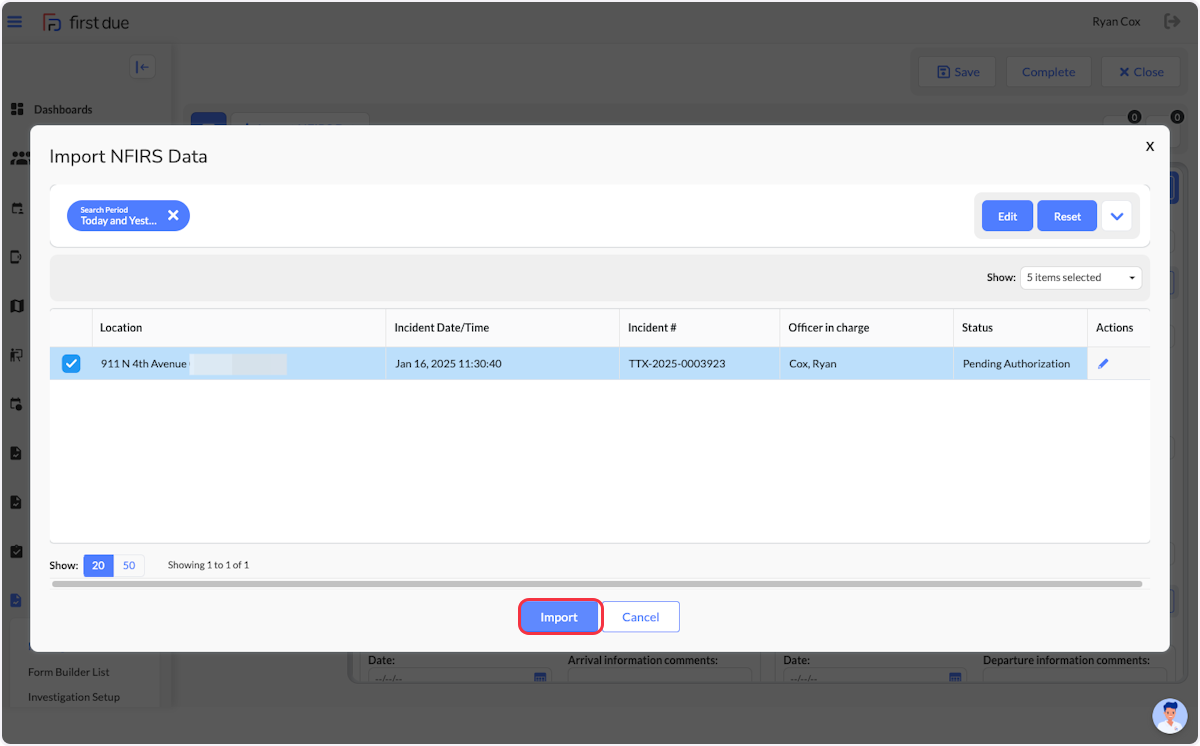Open Dashboards in the sidebar
1200x746 pixels.
(x=63, y=109)
